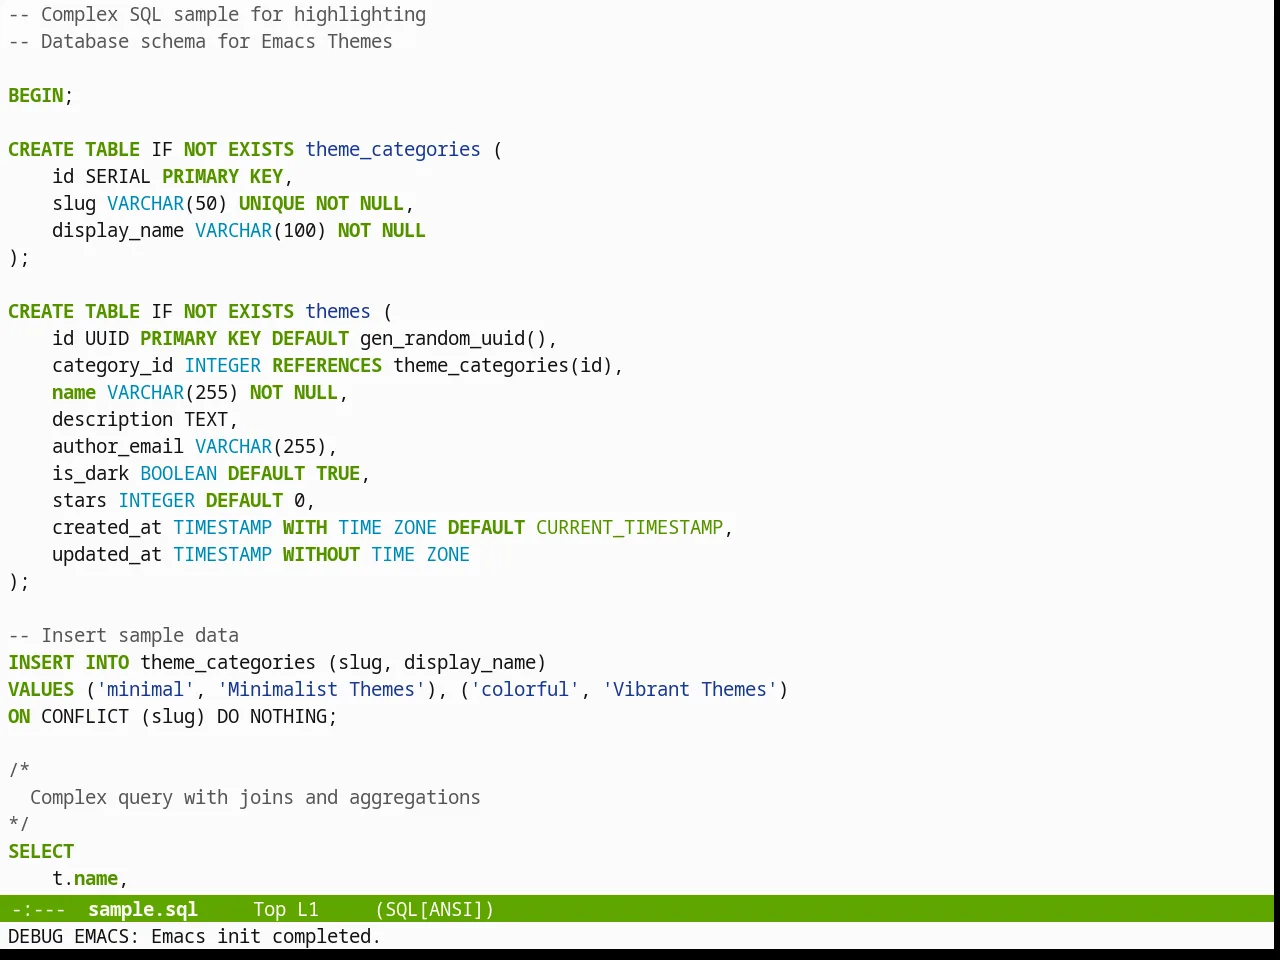
Task: Click created_at column name
Action: [x=107, y=527]
